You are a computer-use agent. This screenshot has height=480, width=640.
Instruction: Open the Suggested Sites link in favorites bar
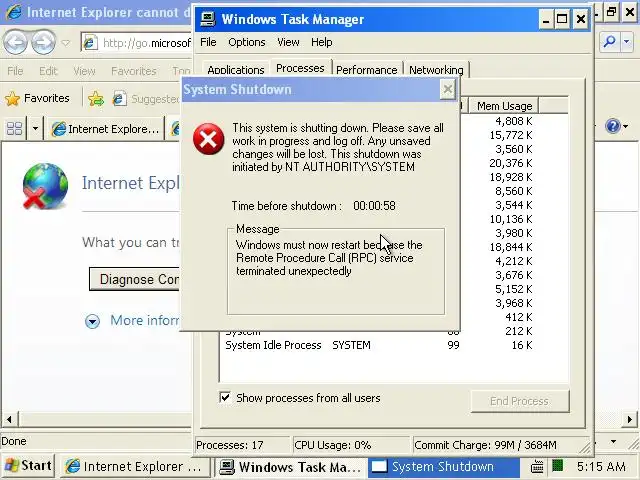point(146,99)
